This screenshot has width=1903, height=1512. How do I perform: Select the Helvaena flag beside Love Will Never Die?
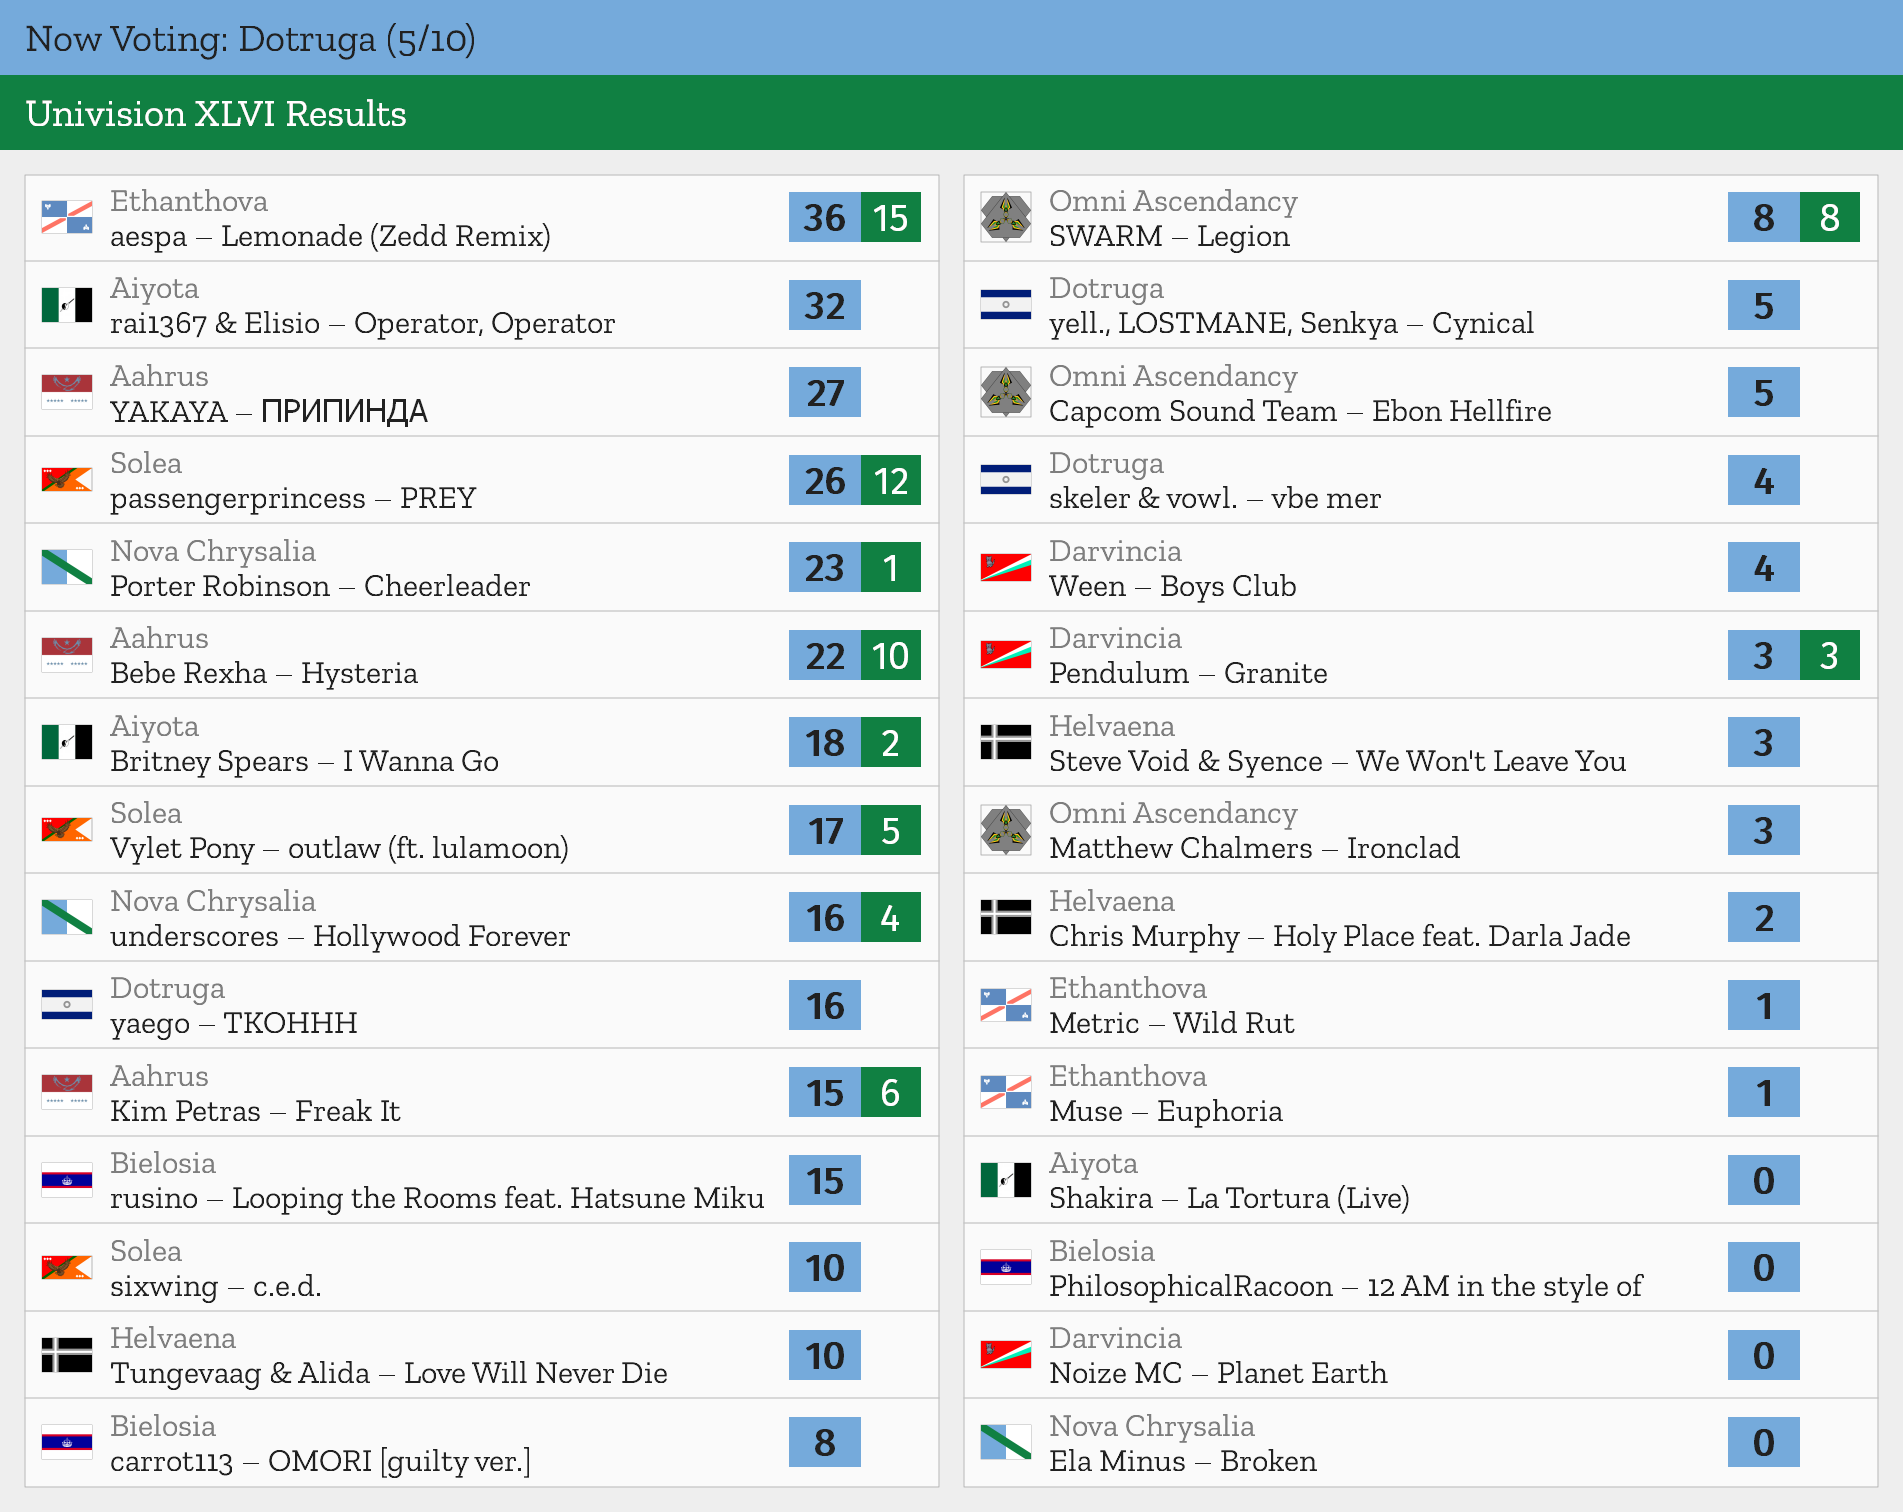point(67,1355)
